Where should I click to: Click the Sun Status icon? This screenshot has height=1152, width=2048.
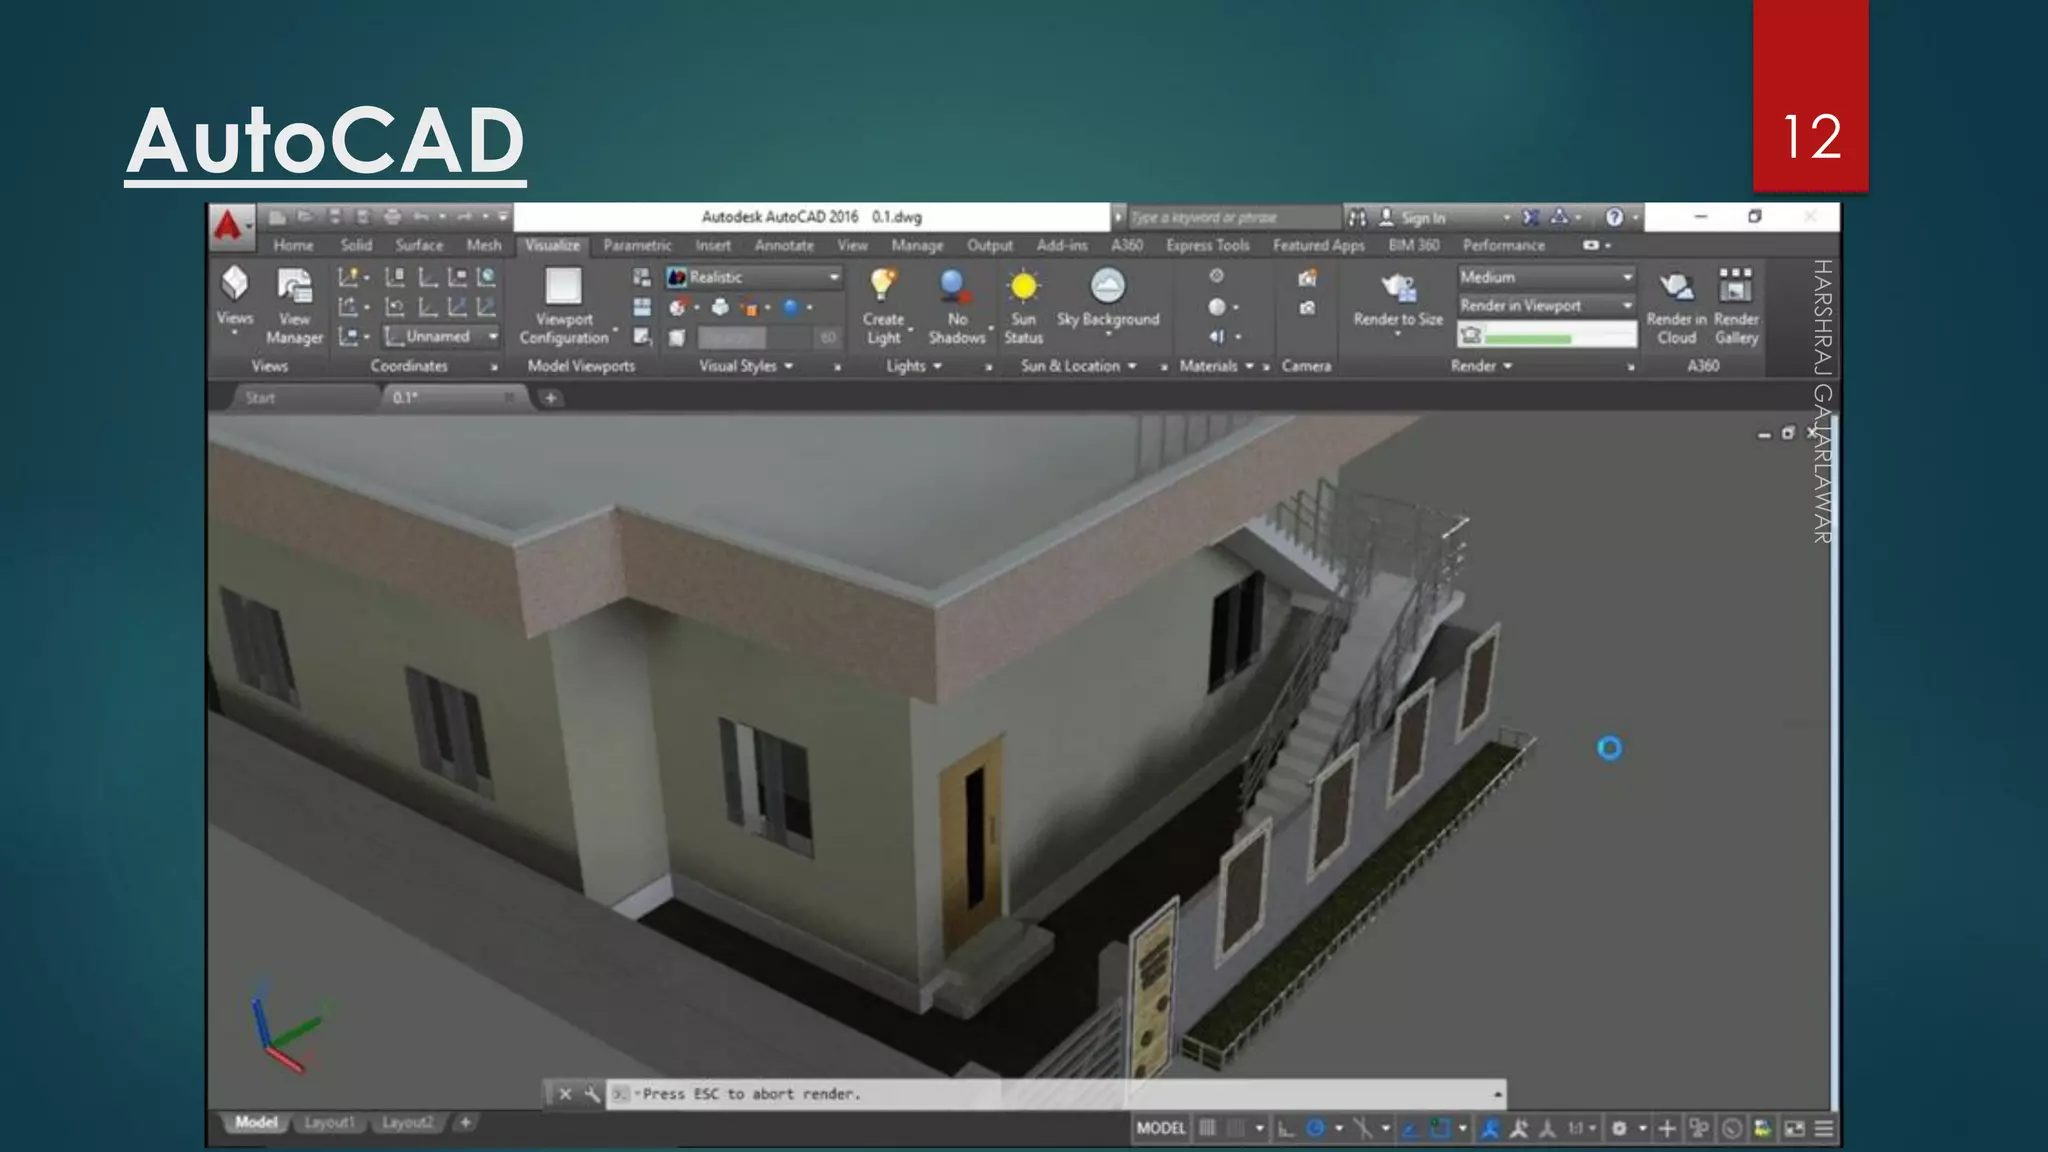point(1023,287)
